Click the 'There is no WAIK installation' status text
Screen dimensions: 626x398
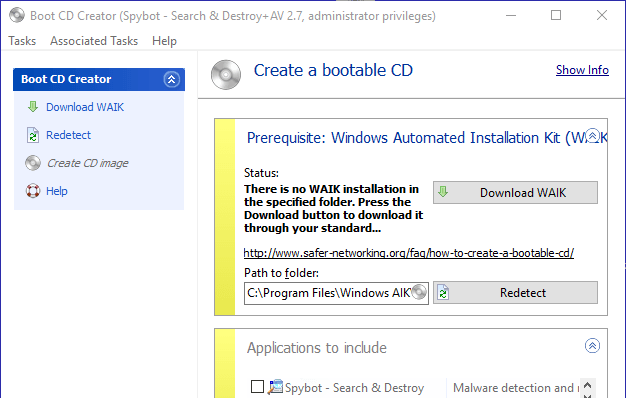(x=333, y=208)
